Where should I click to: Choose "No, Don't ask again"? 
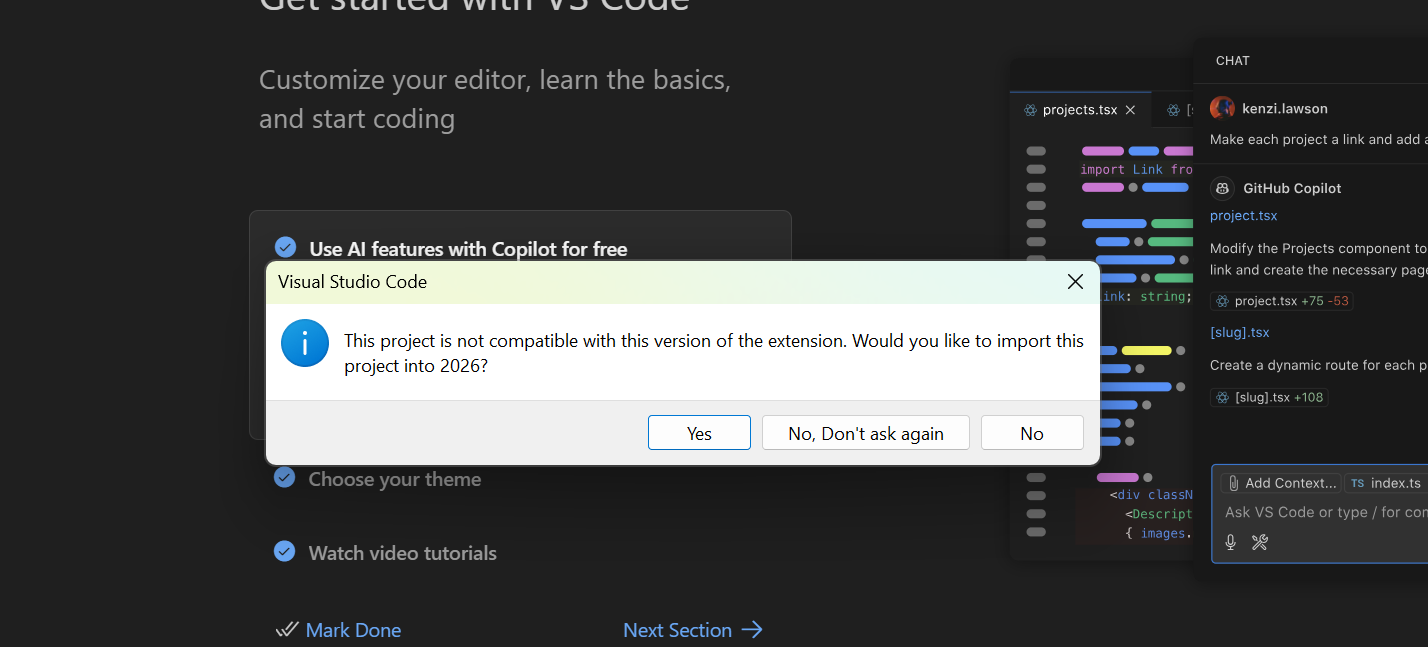(x=865, y=433)
